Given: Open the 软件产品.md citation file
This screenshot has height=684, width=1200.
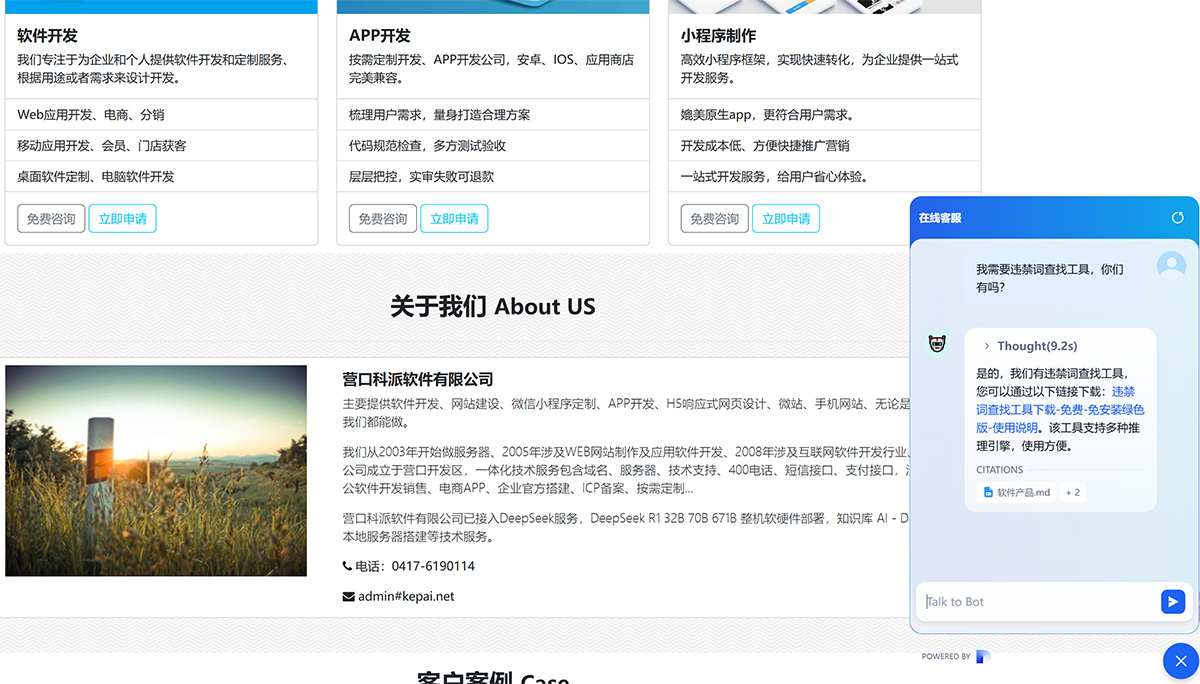Looking at the screenshot, I should pos(1017,492).
